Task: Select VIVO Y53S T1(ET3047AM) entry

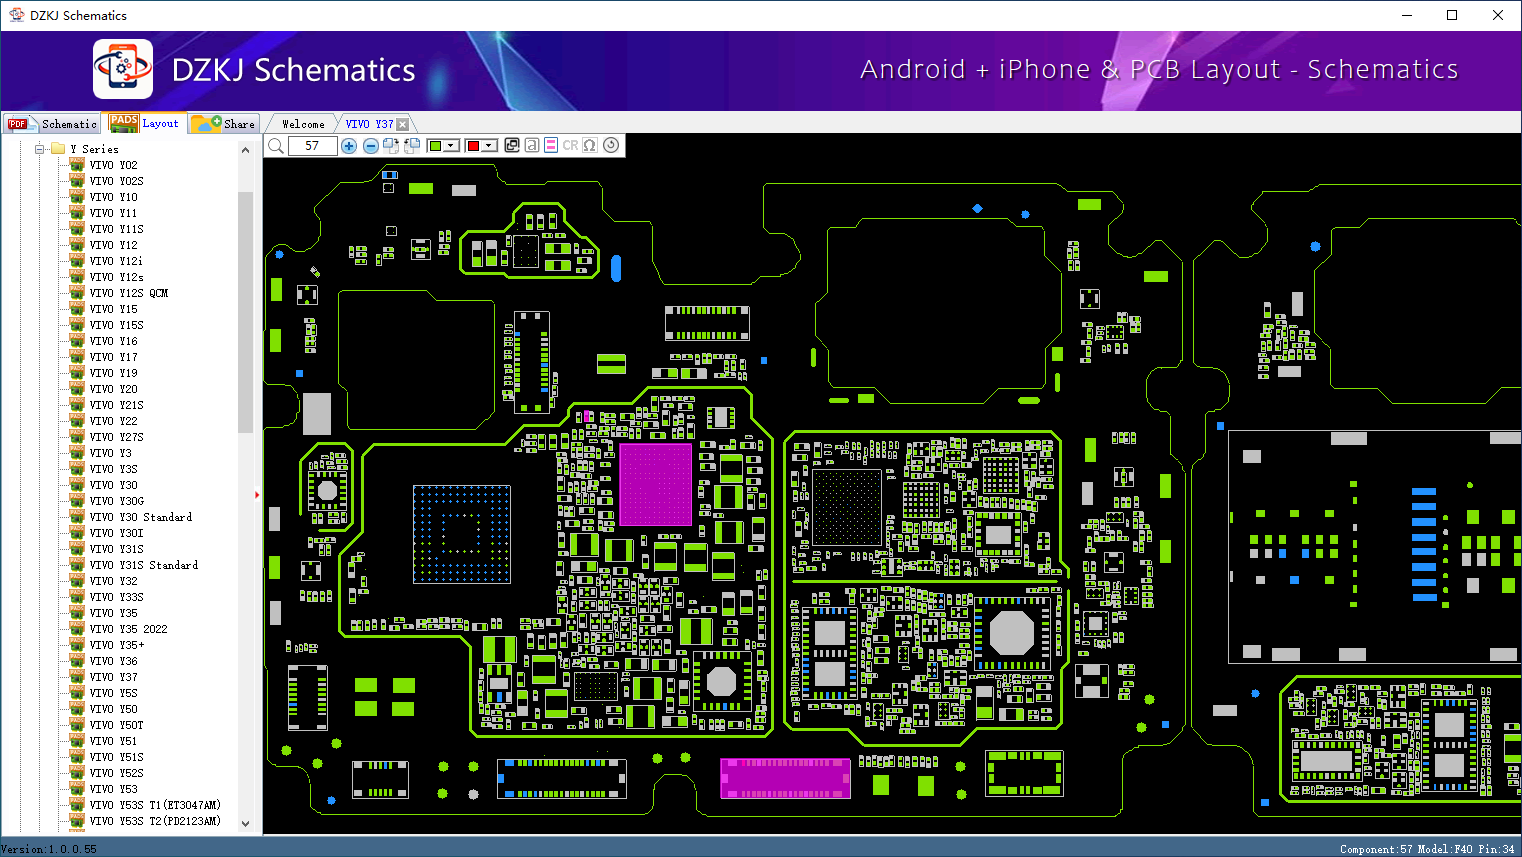Action: click(155, 805)
